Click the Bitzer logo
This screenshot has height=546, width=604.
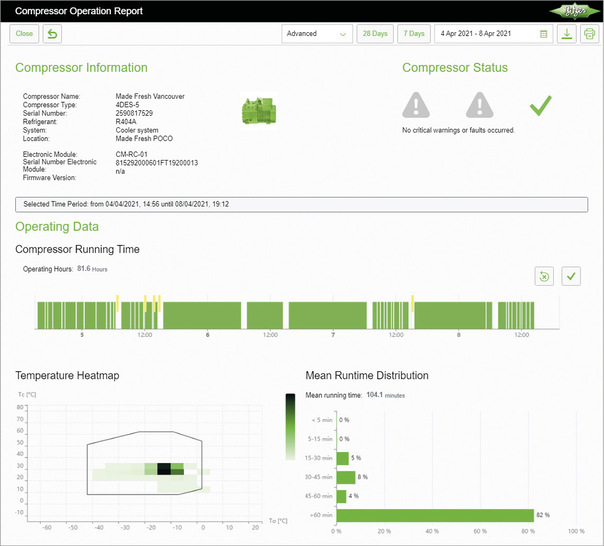[573, 11]
